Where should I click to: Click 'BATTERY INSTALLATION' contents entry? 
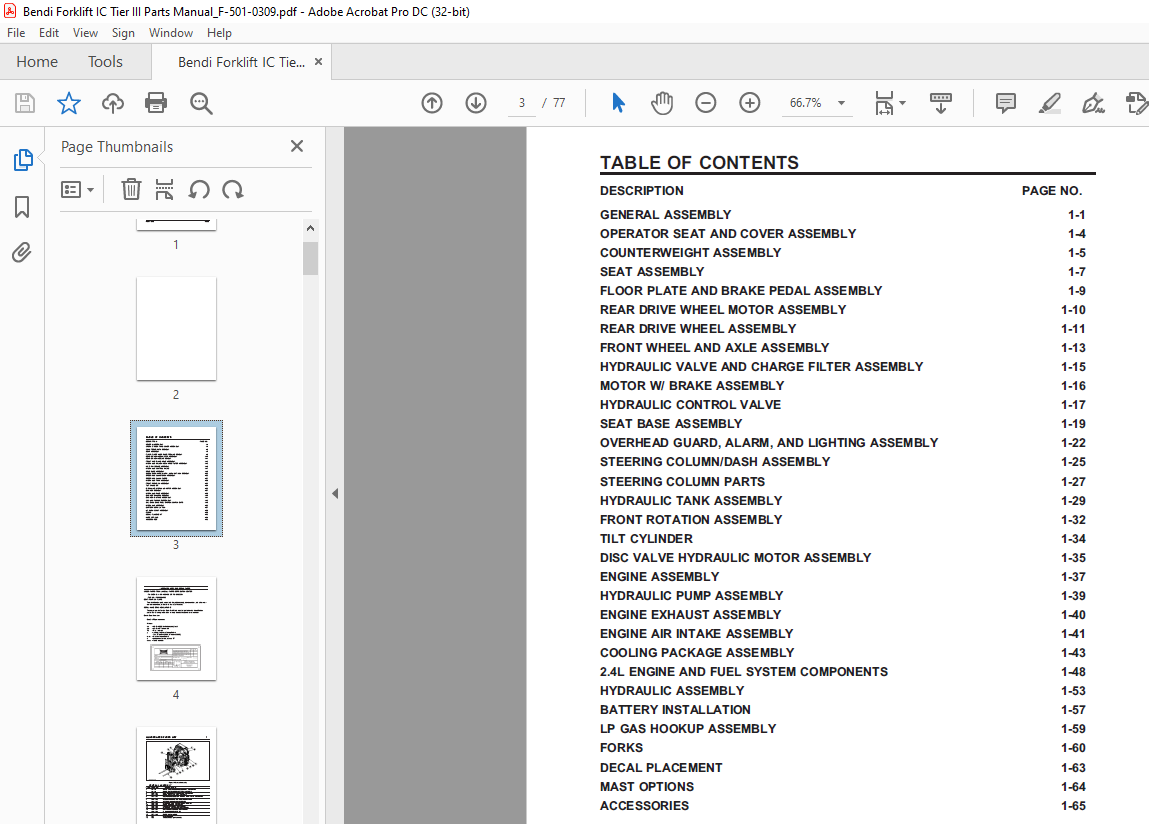[675, 710]
